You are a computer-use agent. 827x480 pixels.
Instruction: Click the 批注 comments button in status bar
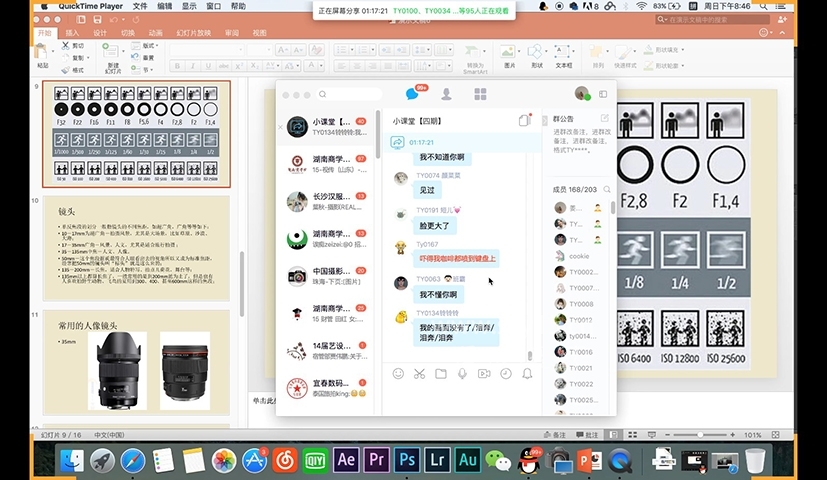click(x=587, y=435)
